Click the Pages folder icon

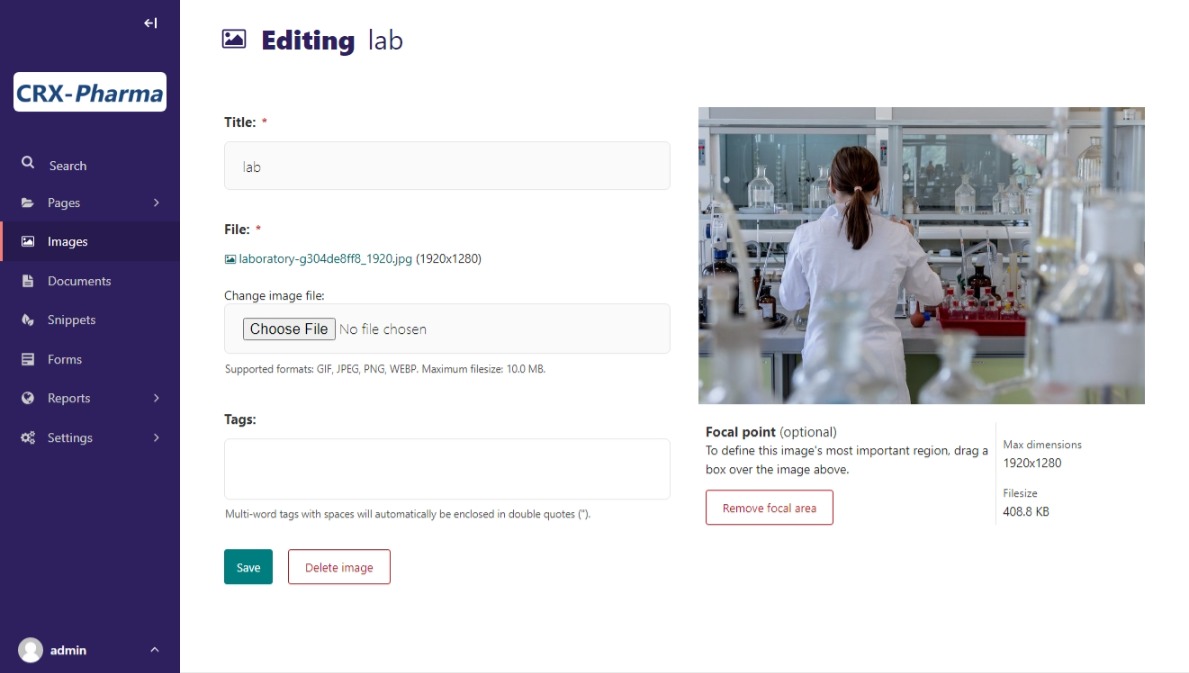(x=28, y=203)
